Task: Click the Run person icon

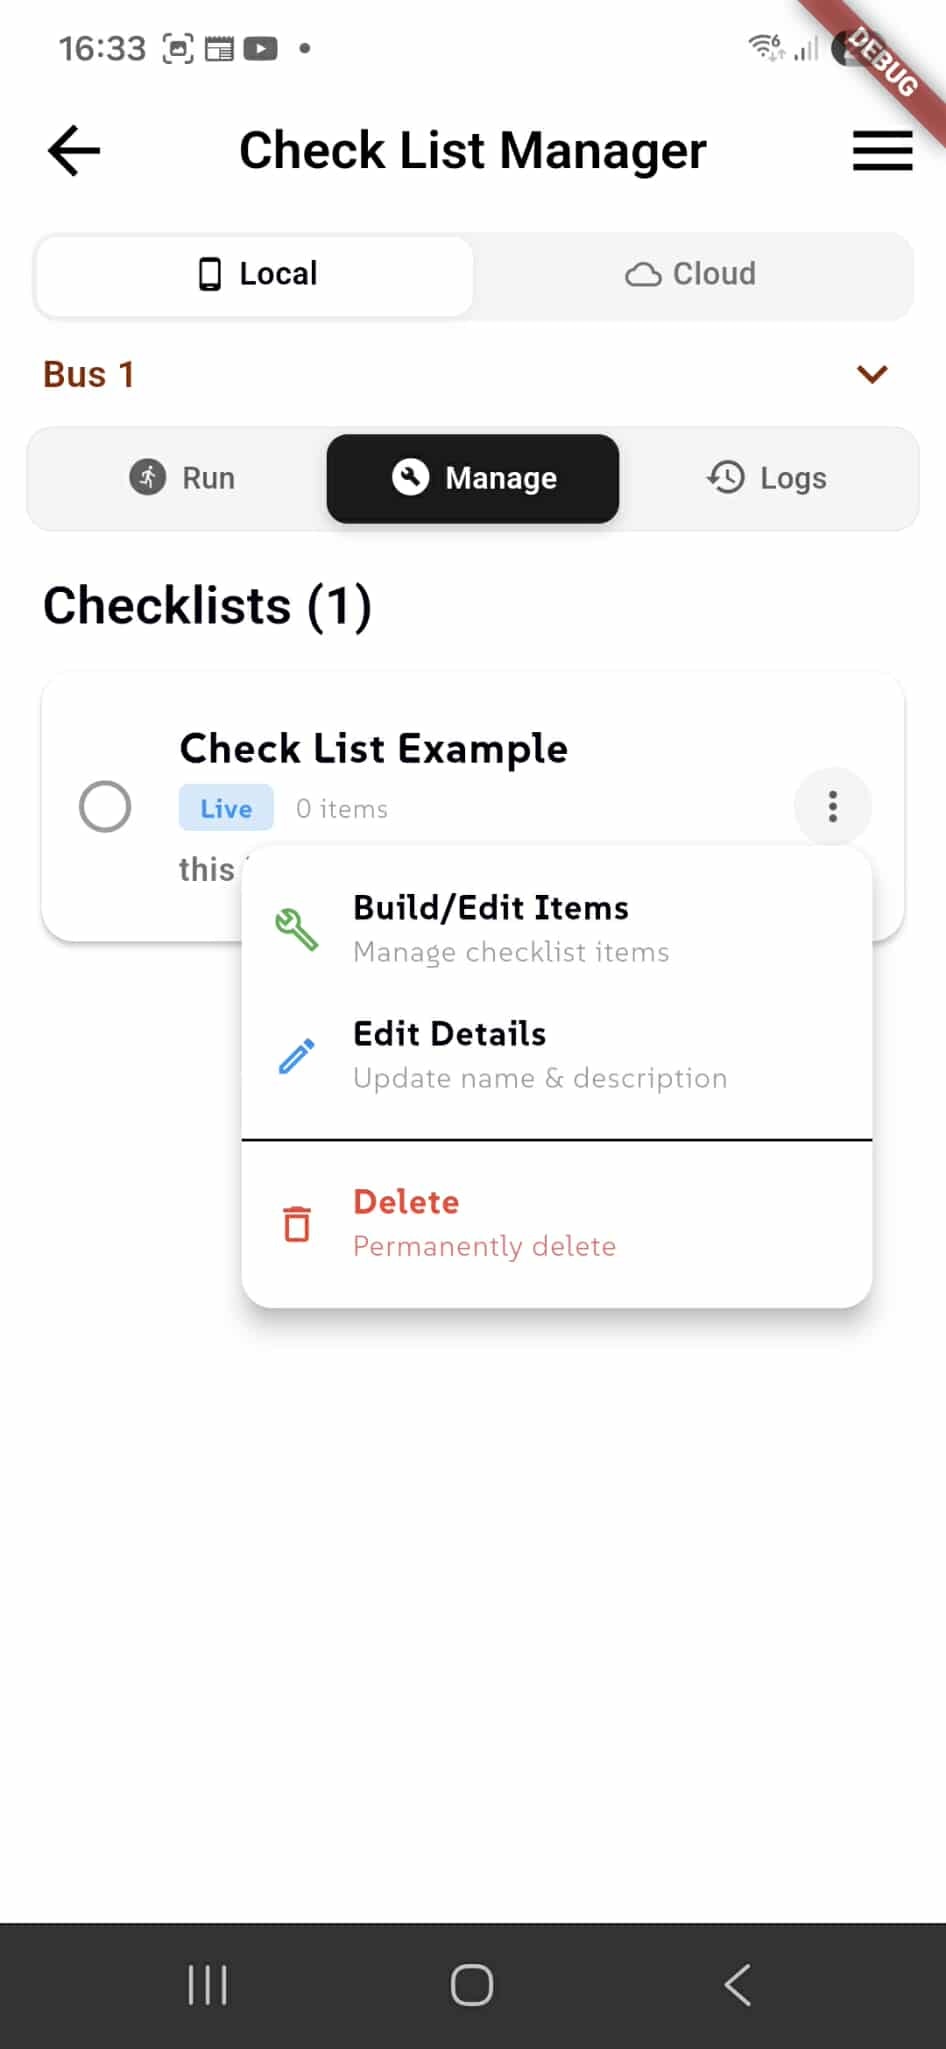Action: (x=146, y=478)
